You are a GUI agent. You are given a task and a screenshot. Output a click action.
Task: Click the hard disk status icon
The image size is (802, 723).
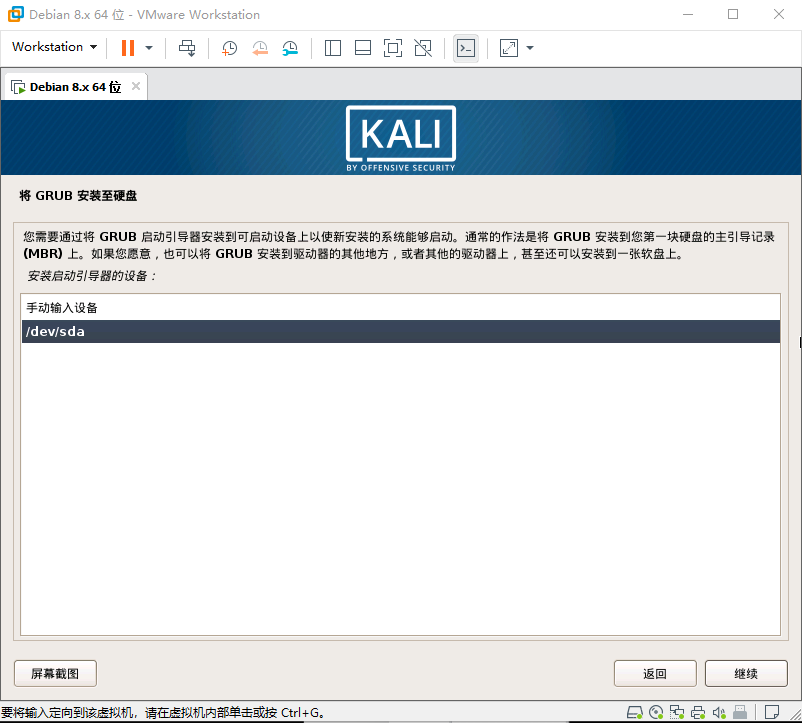pos(635,712)
